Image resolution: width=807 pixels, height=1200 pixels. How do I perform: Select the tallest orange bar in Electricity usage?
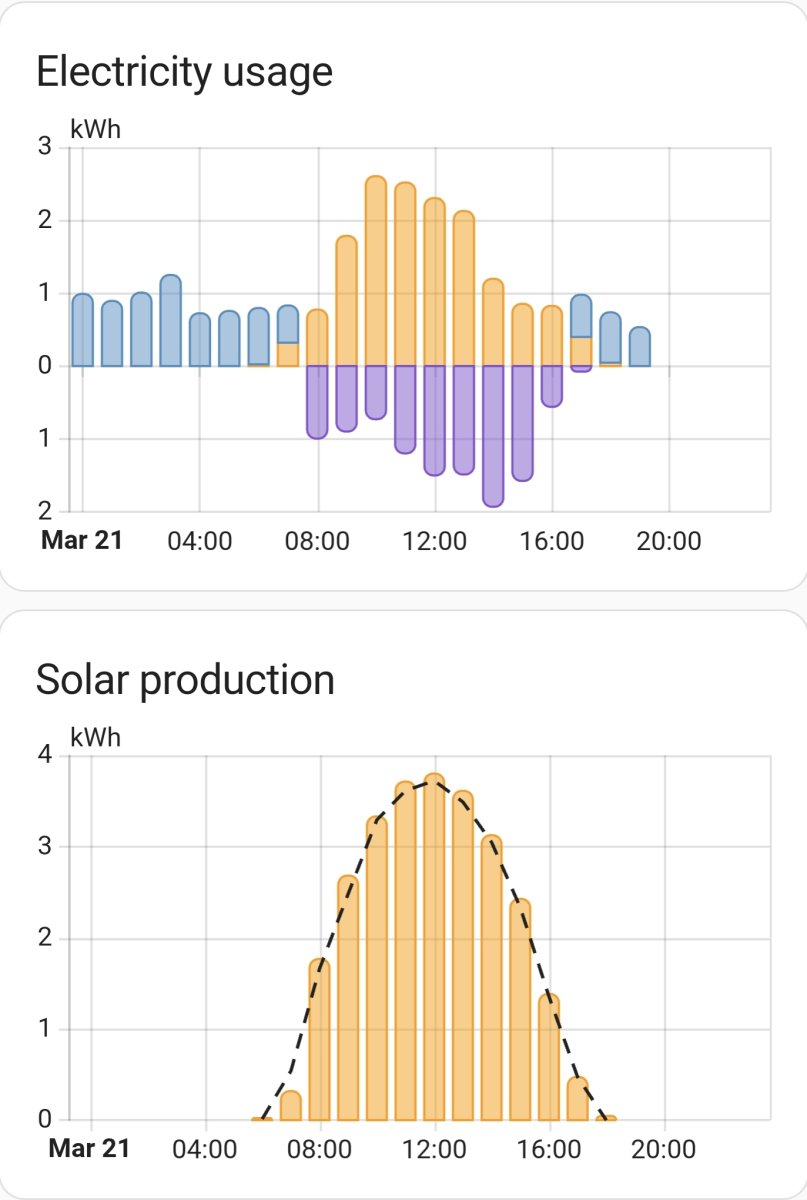point(376,270)
